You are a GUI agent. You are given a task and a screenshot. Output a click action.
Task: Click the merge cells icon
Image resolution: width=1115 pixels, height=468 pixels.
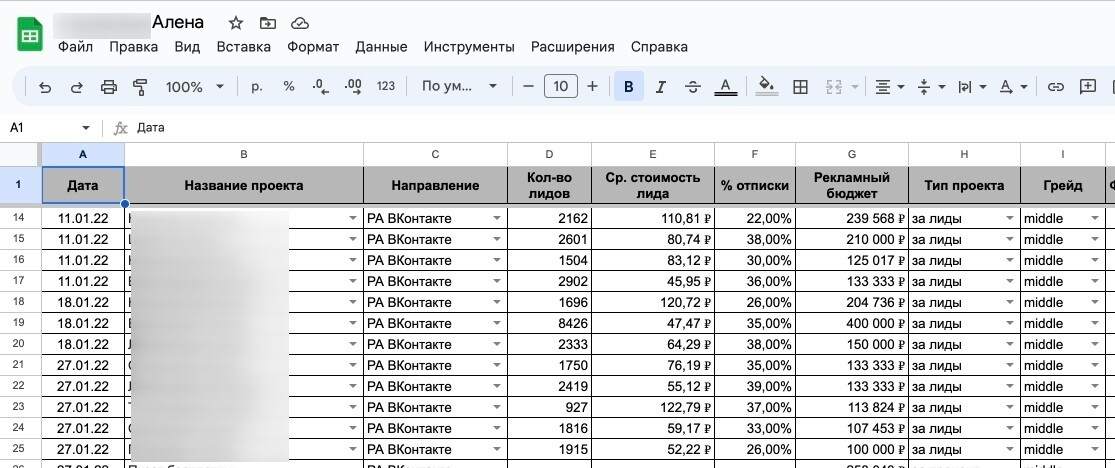[834, 87]
